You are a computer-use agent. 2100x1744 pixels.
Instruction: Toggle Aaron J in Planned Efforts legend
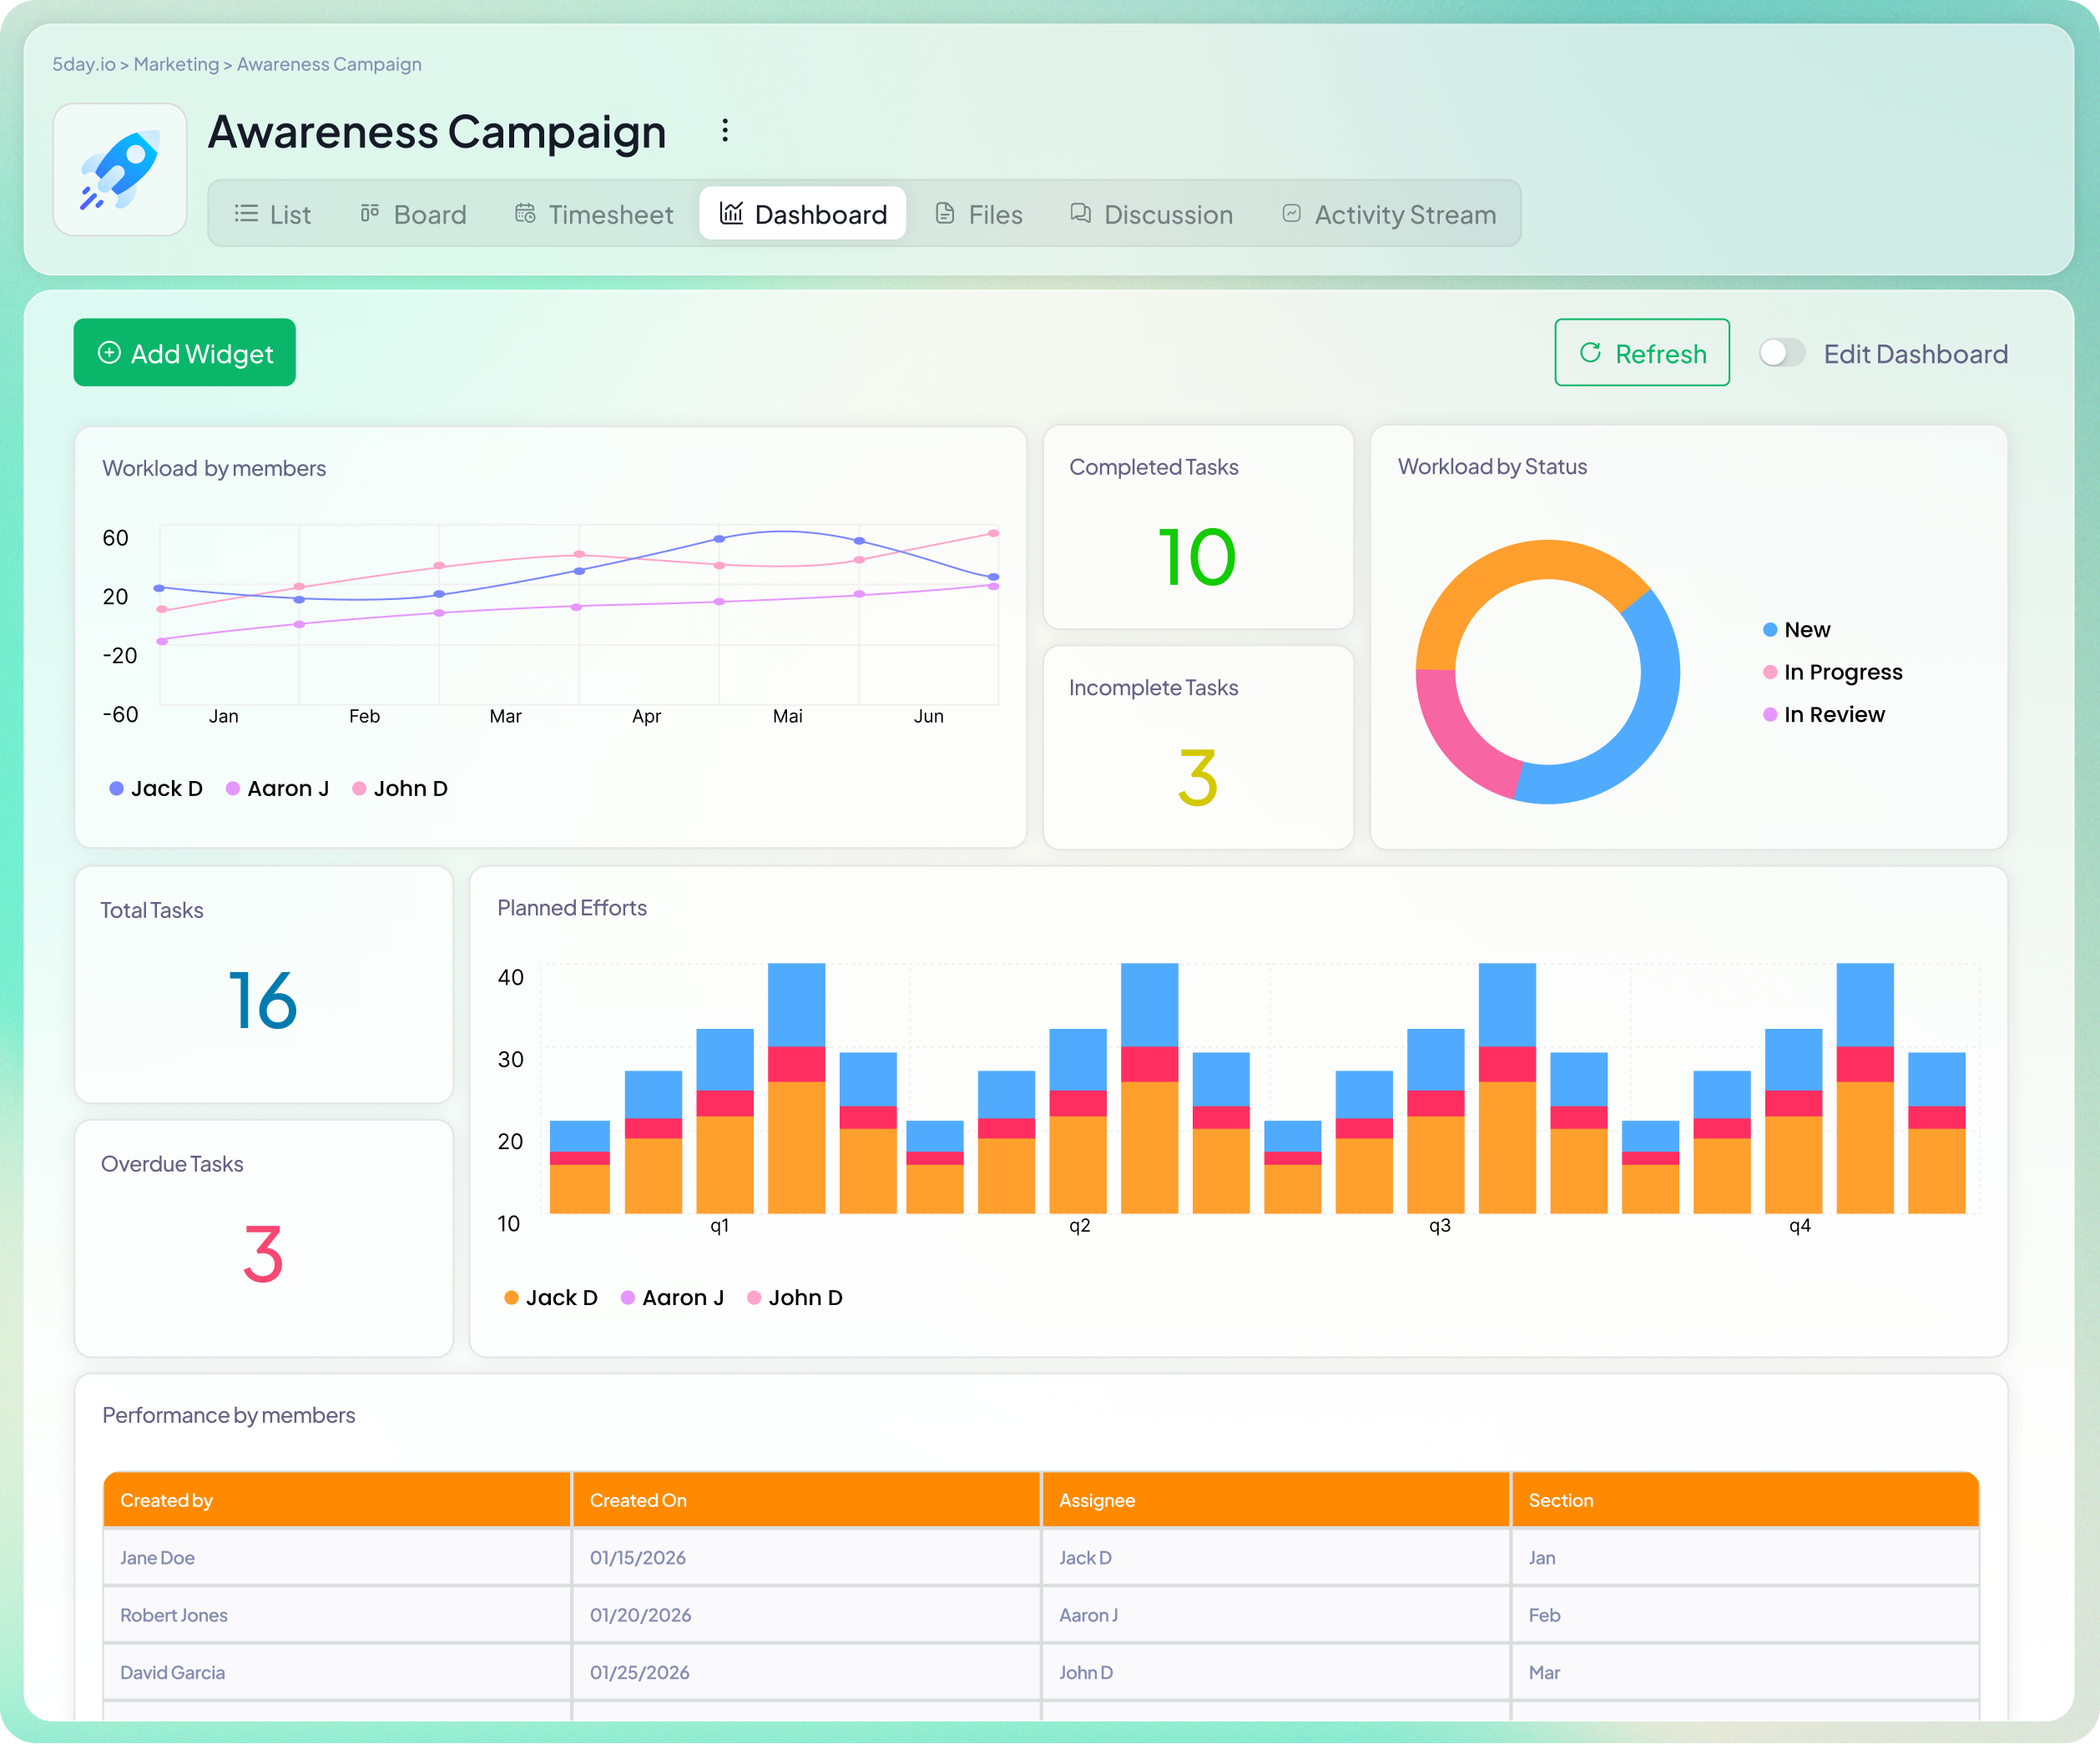click(x=673, y=1298)
